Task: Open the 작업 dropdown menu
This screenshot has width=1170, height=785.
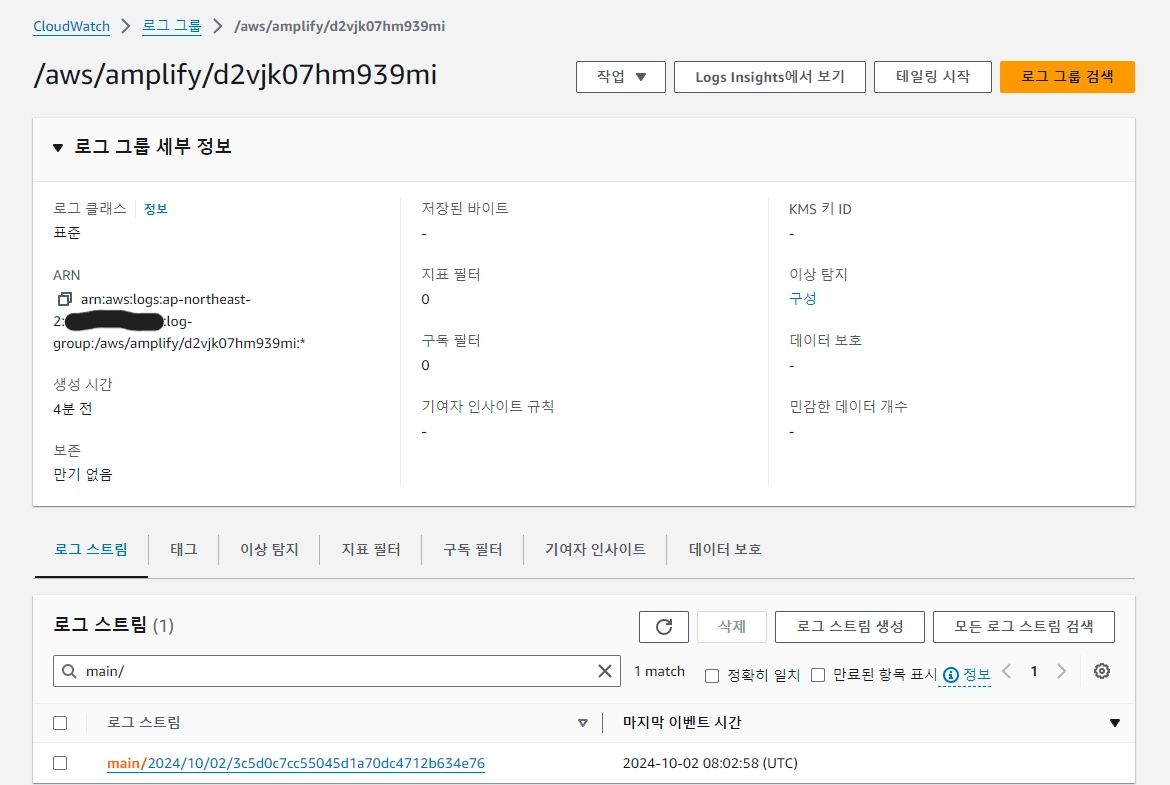Action: [620, 77]
